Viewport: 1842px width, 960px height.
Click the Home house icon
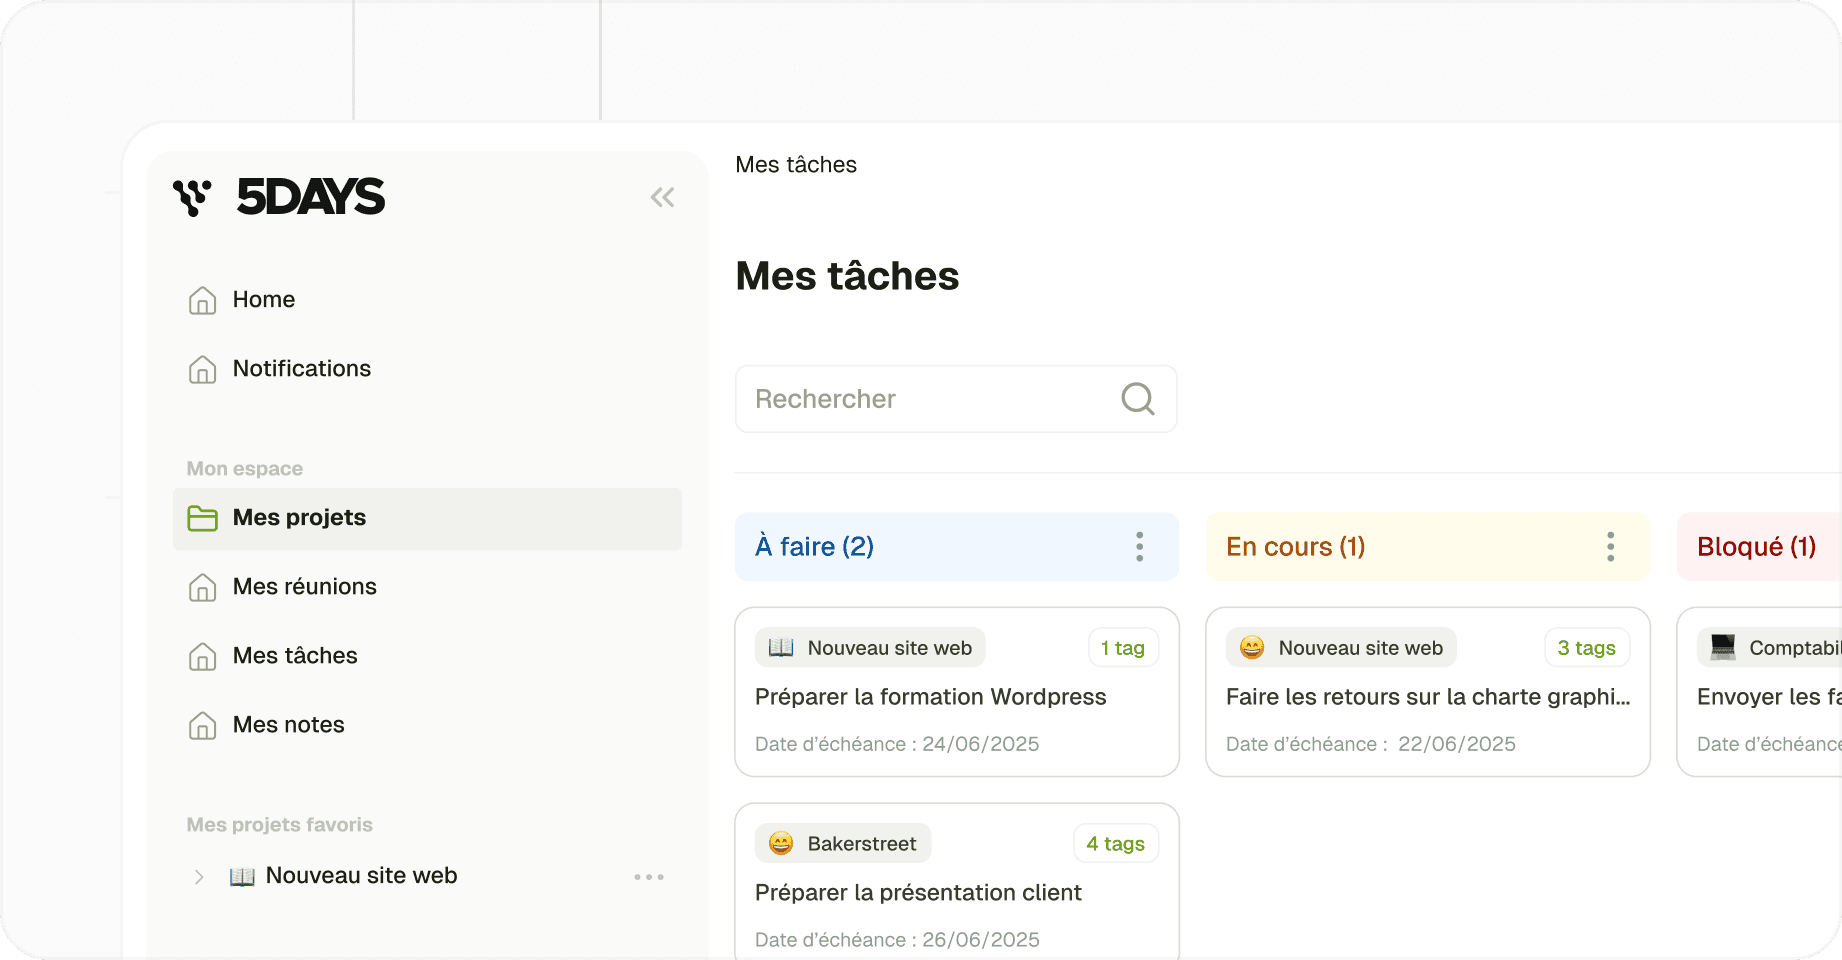click(202, 300)
